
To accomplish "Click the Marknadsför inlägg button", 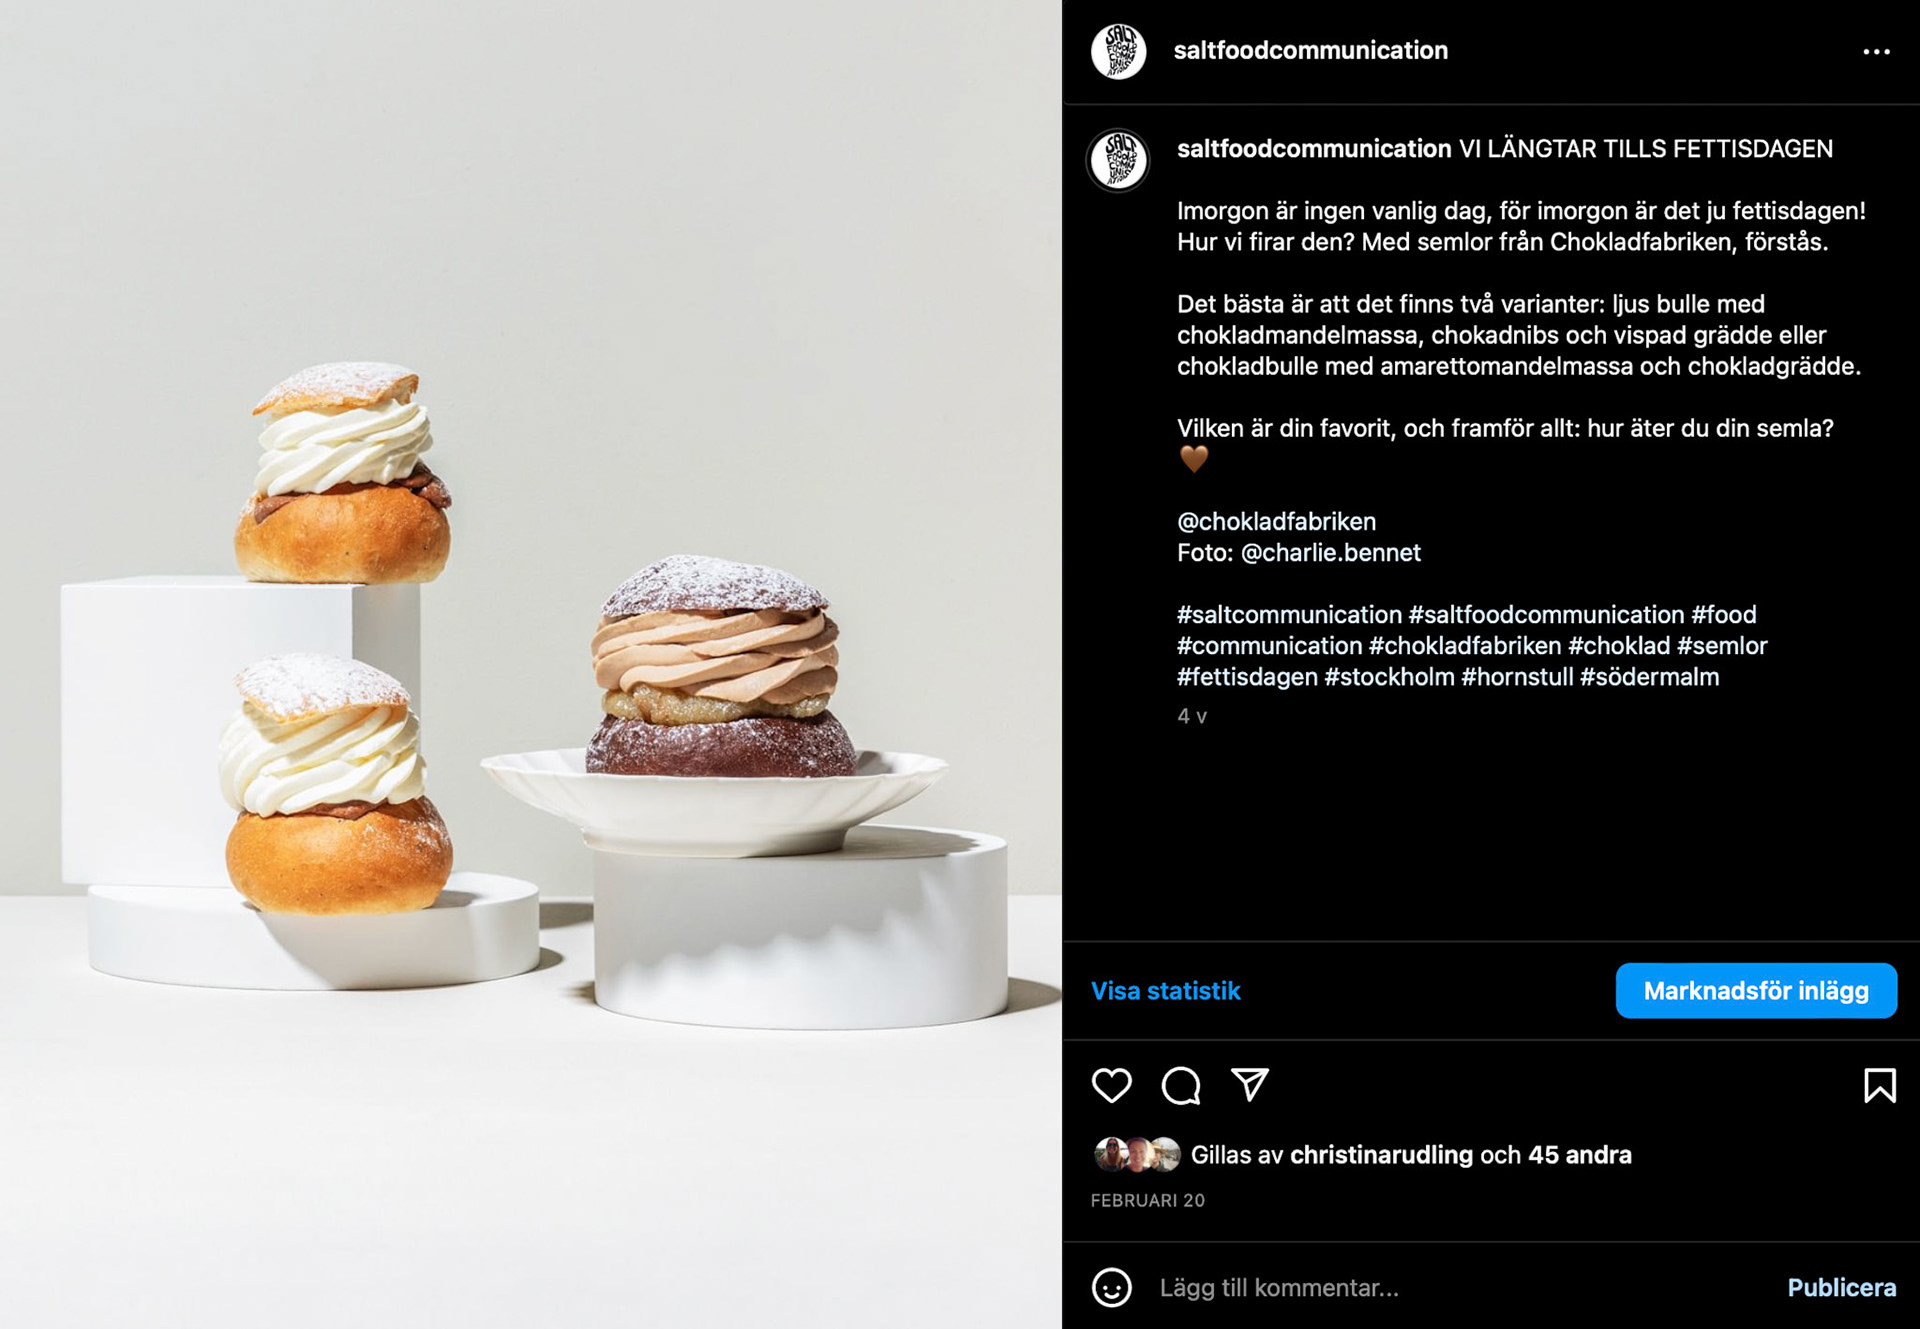I will click(x=1756, y=991).
